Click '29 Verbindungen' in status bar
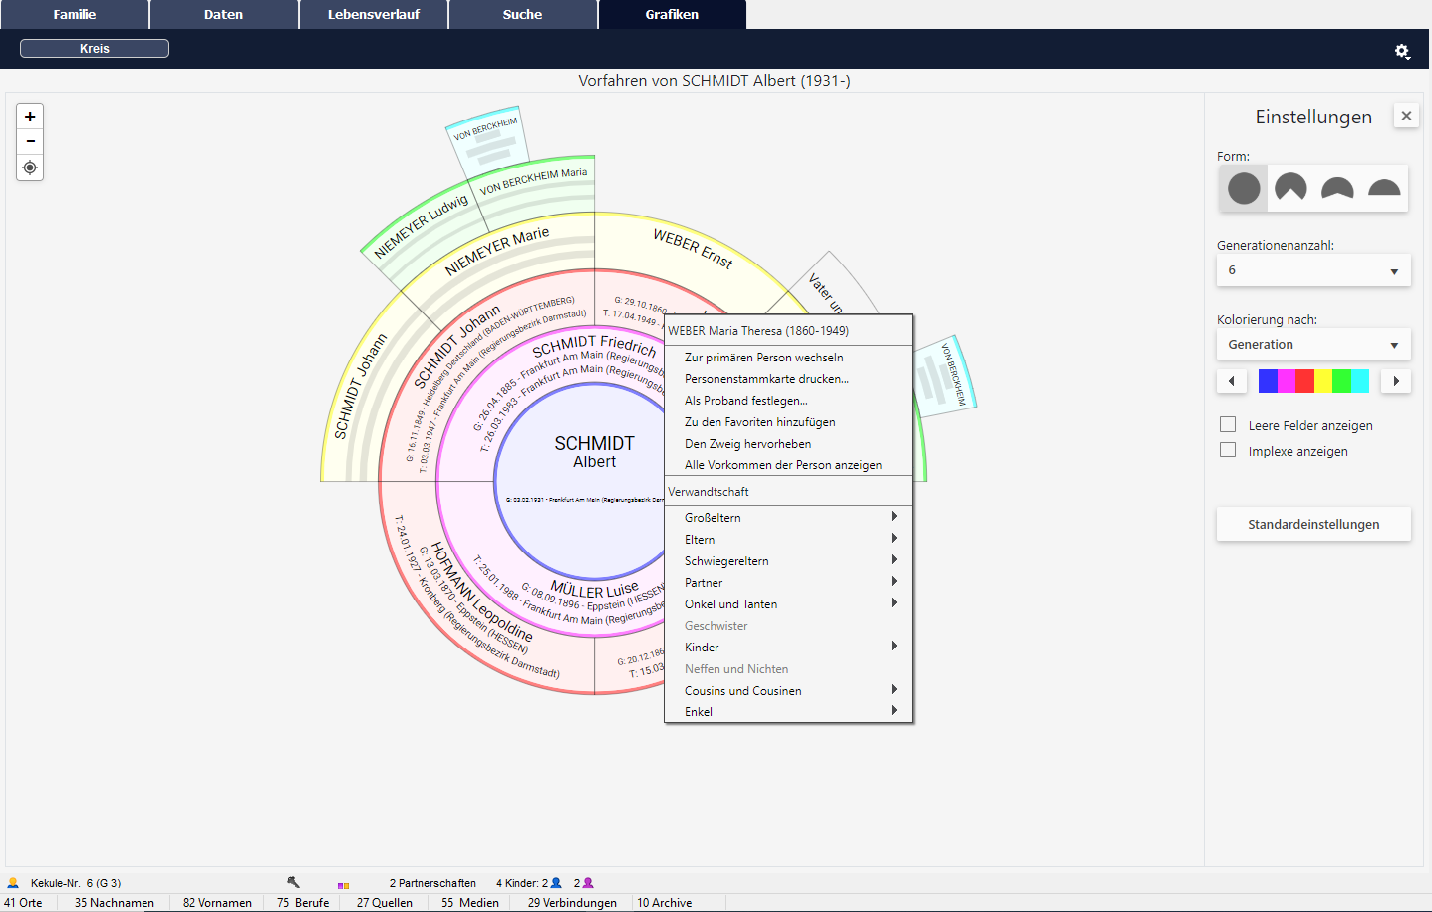 (x=572, y=902)
